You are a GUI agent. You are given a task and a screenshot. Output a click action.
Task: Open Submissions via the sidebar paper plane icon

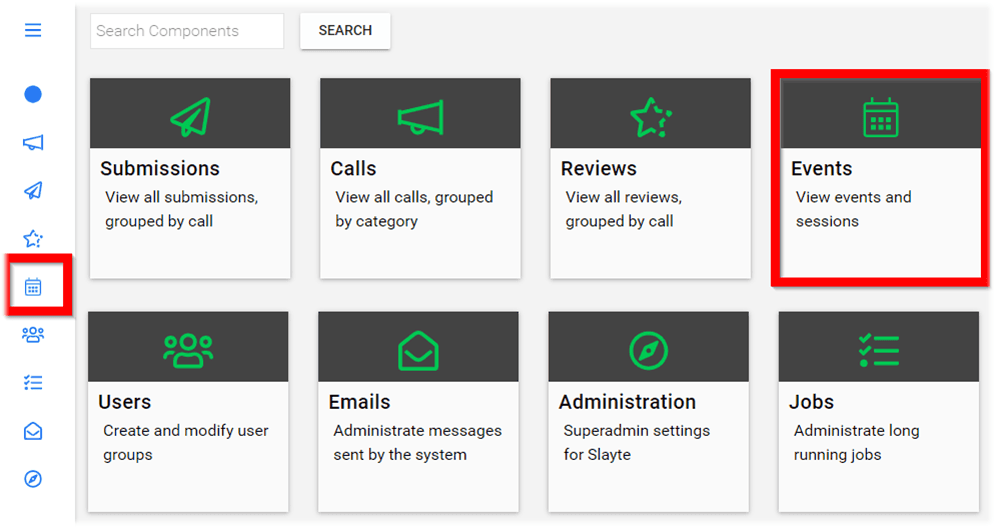(33, 191)
